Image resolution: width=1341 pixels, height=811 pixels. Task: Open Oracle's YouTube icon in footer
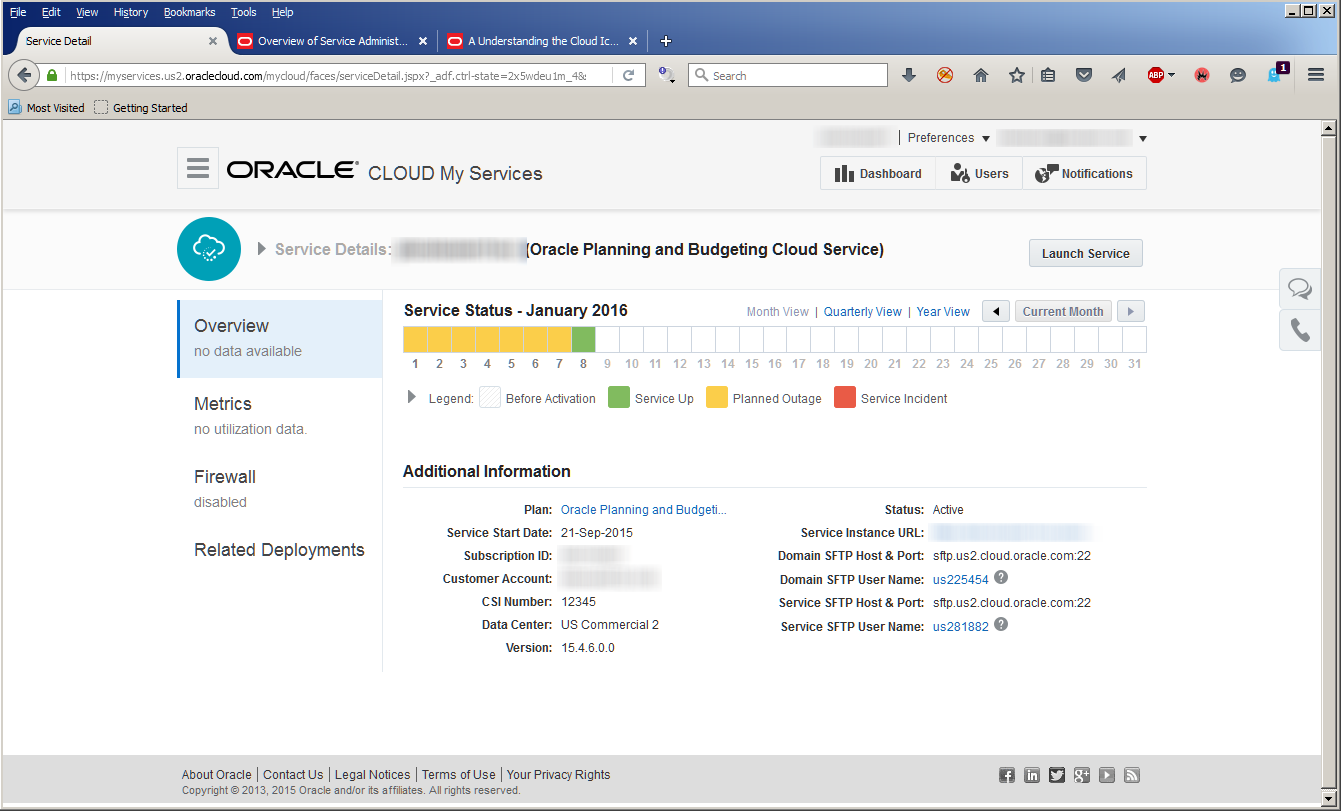[1107, 775]
